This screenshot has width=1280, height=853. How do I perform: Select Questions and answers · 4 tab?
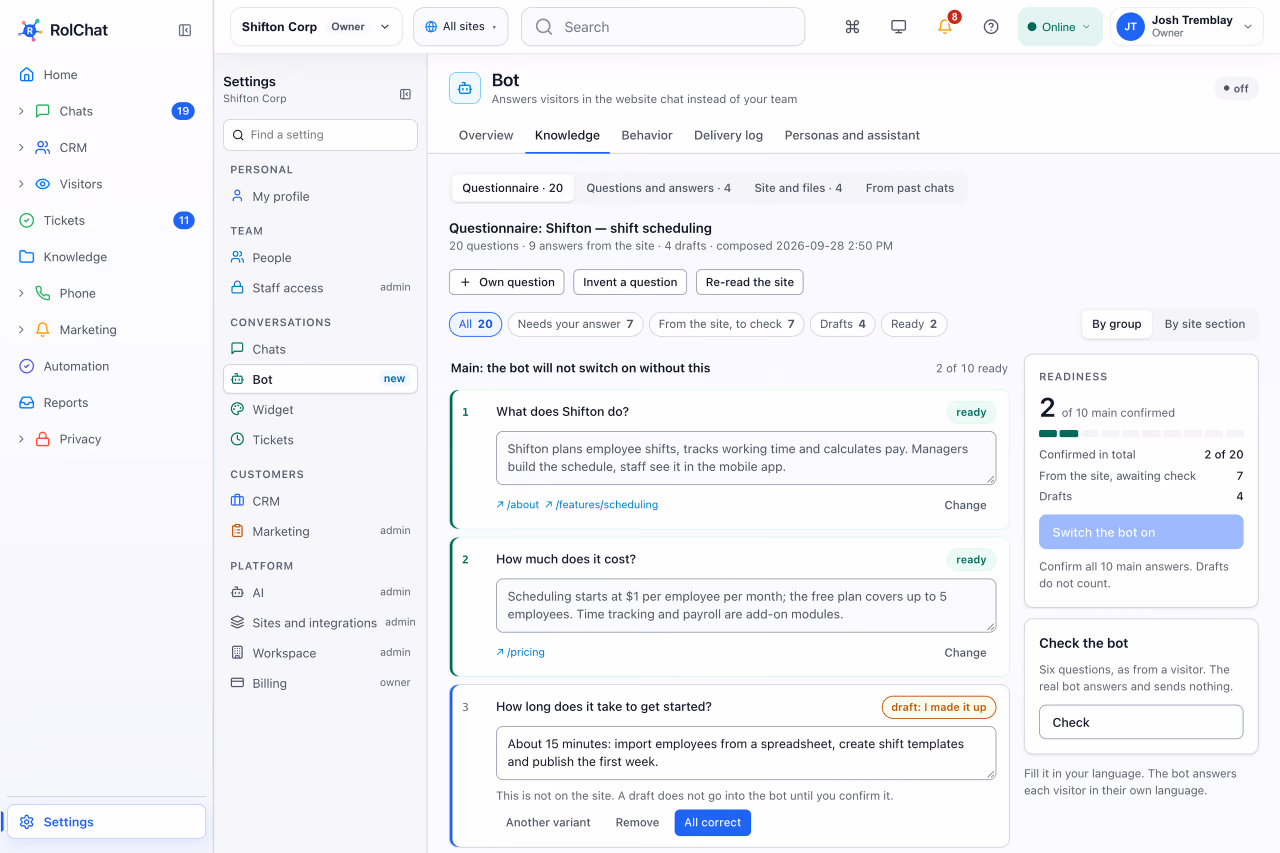click(x=658, y=188)
